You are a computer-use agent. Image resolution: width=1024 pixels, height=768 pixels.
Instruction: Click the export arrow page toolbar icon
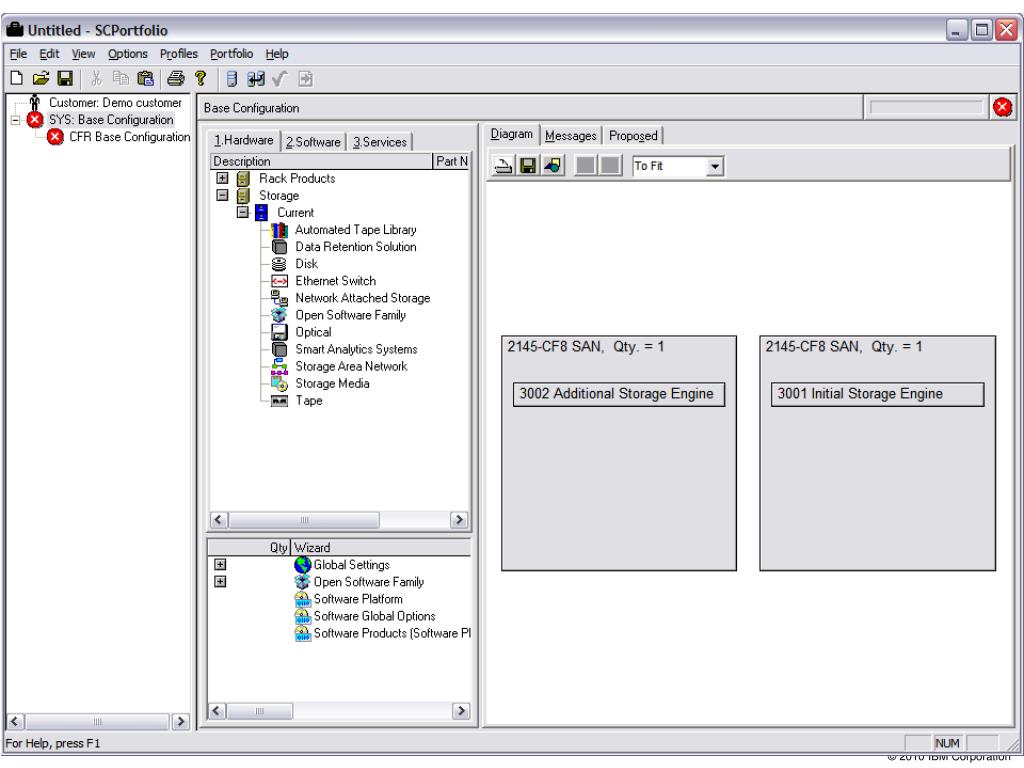(305, 79)
